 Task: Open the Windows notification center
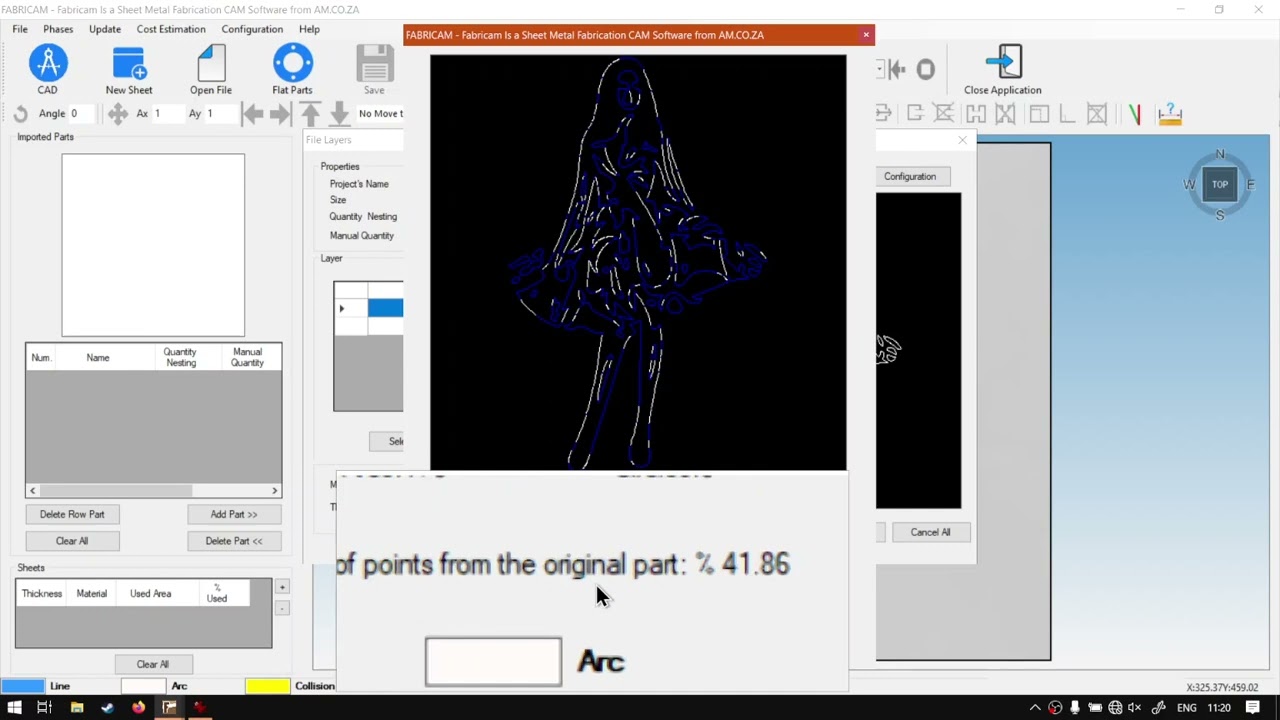pos(1253,707)
